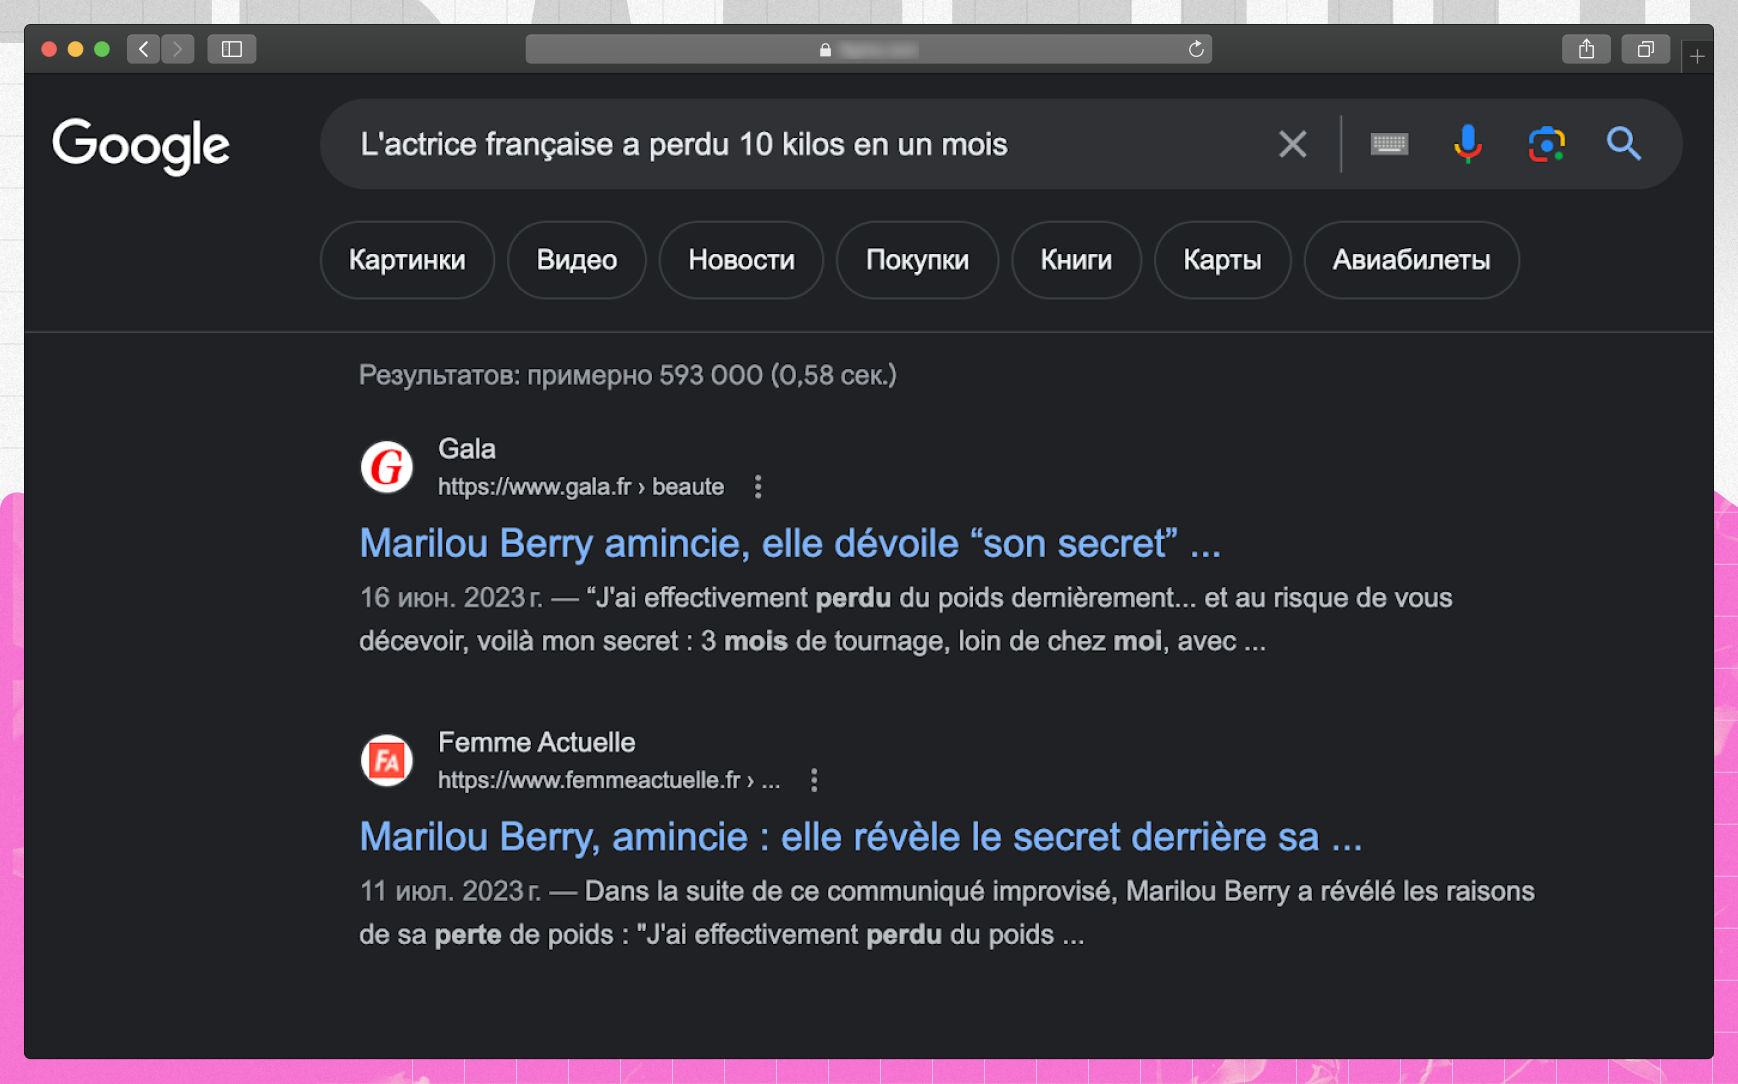Screen dimensions: 1738x1084
Task: Start voice search with microphone icon
Action: [x=1467, y=144]
